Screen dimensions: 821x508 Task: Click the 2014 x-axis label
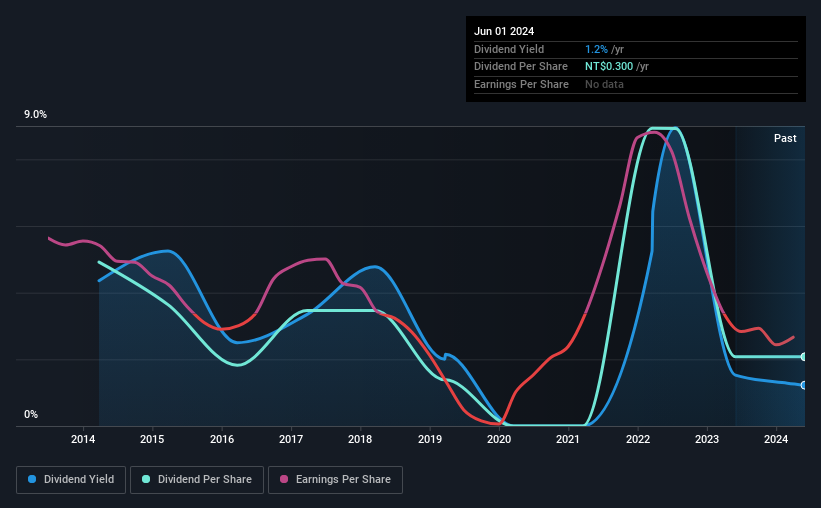click(x=83, y=439)
